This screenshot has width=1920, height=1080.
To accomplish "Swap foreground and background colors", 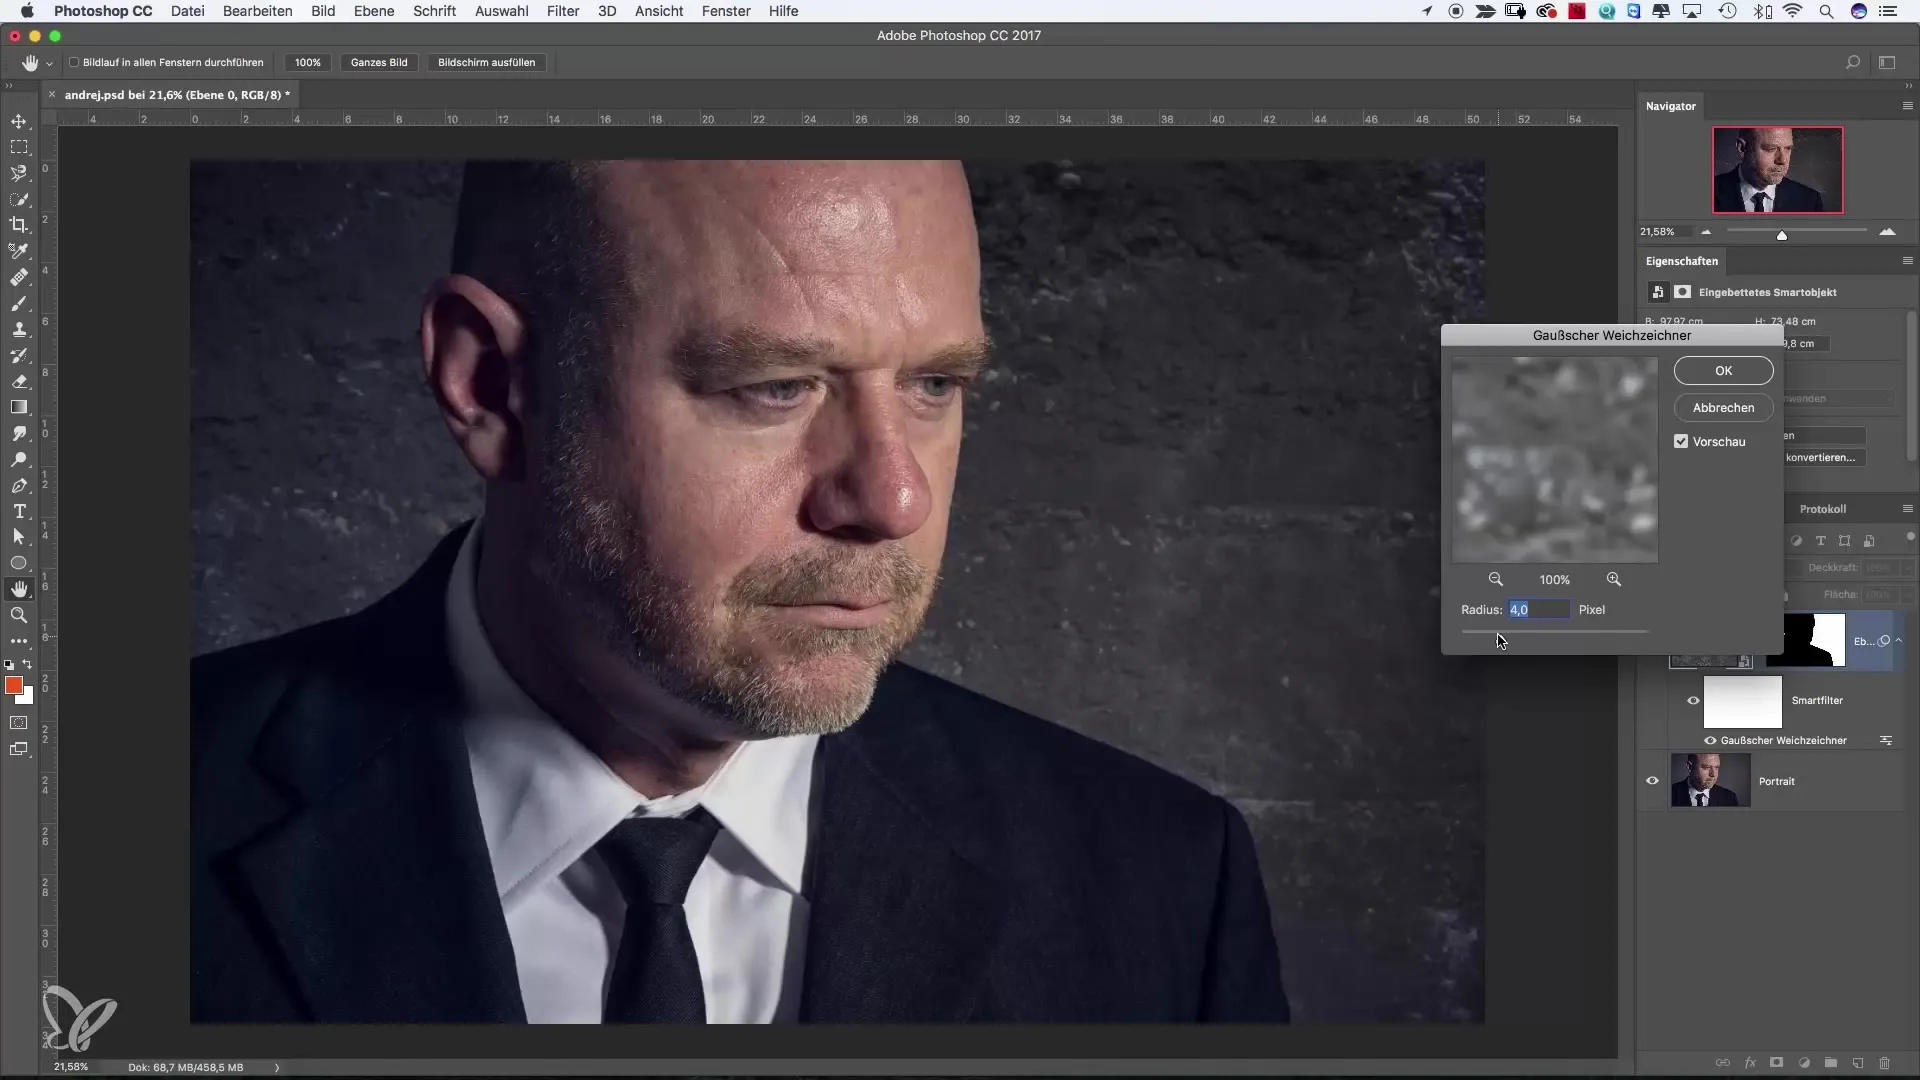I will (x=28, y=664).
